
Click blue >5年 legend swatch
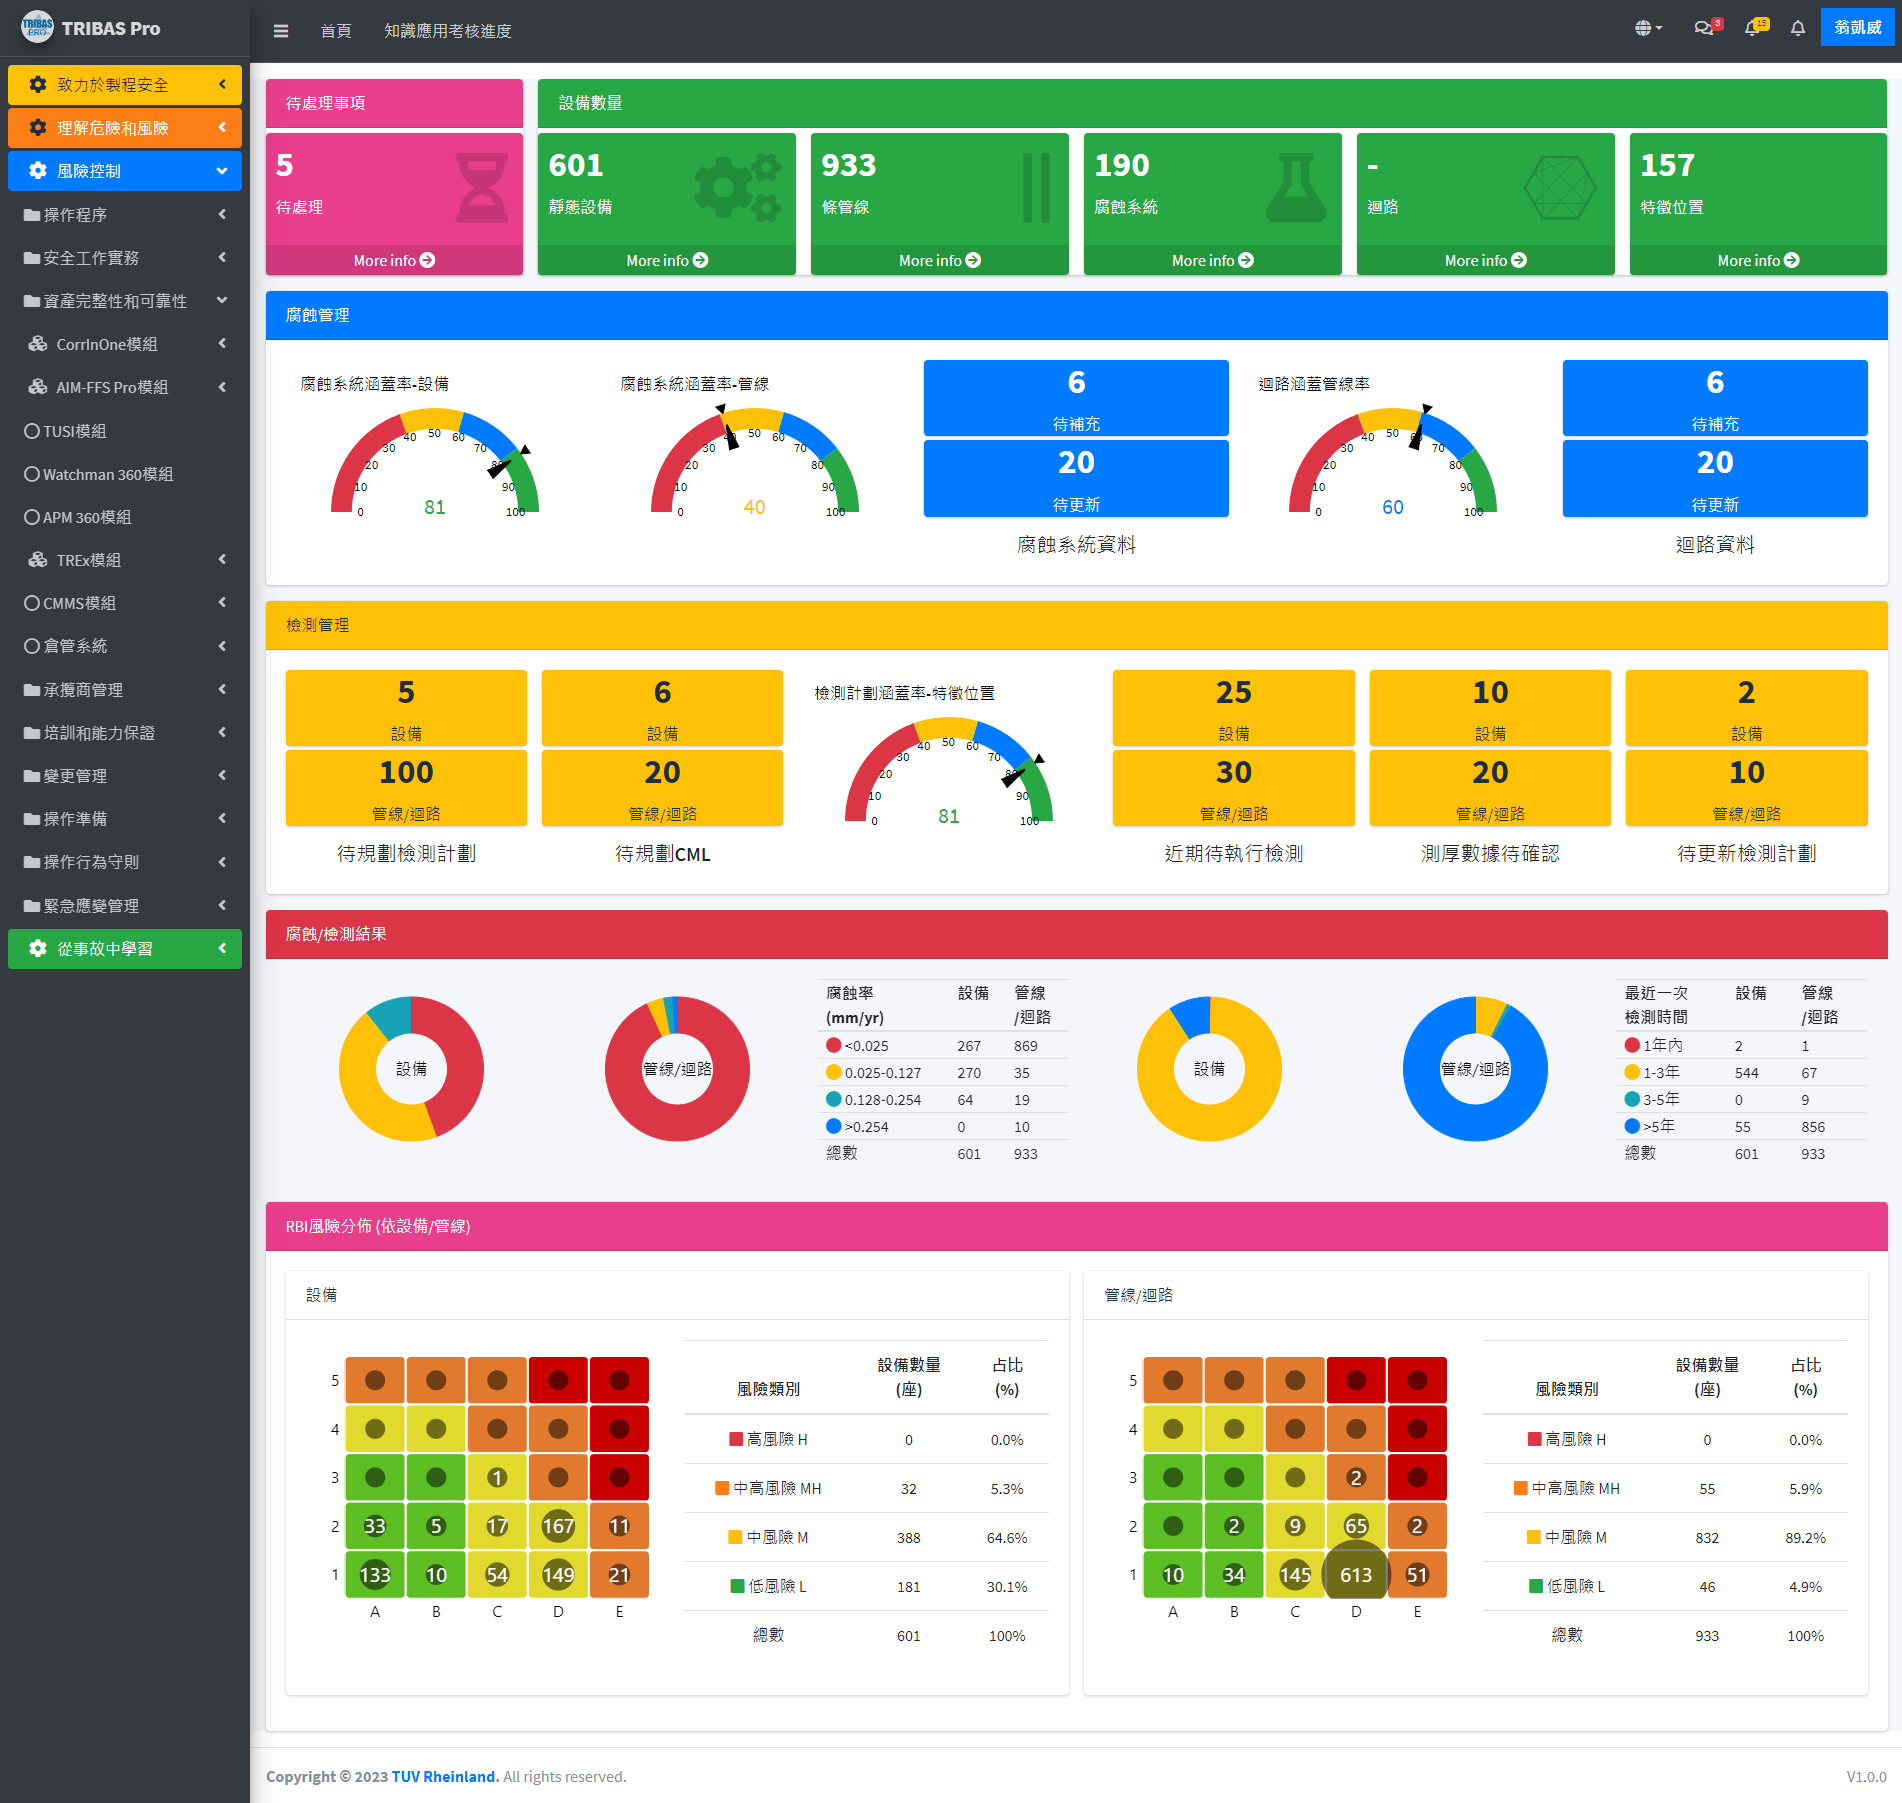click(1632, 1126)
